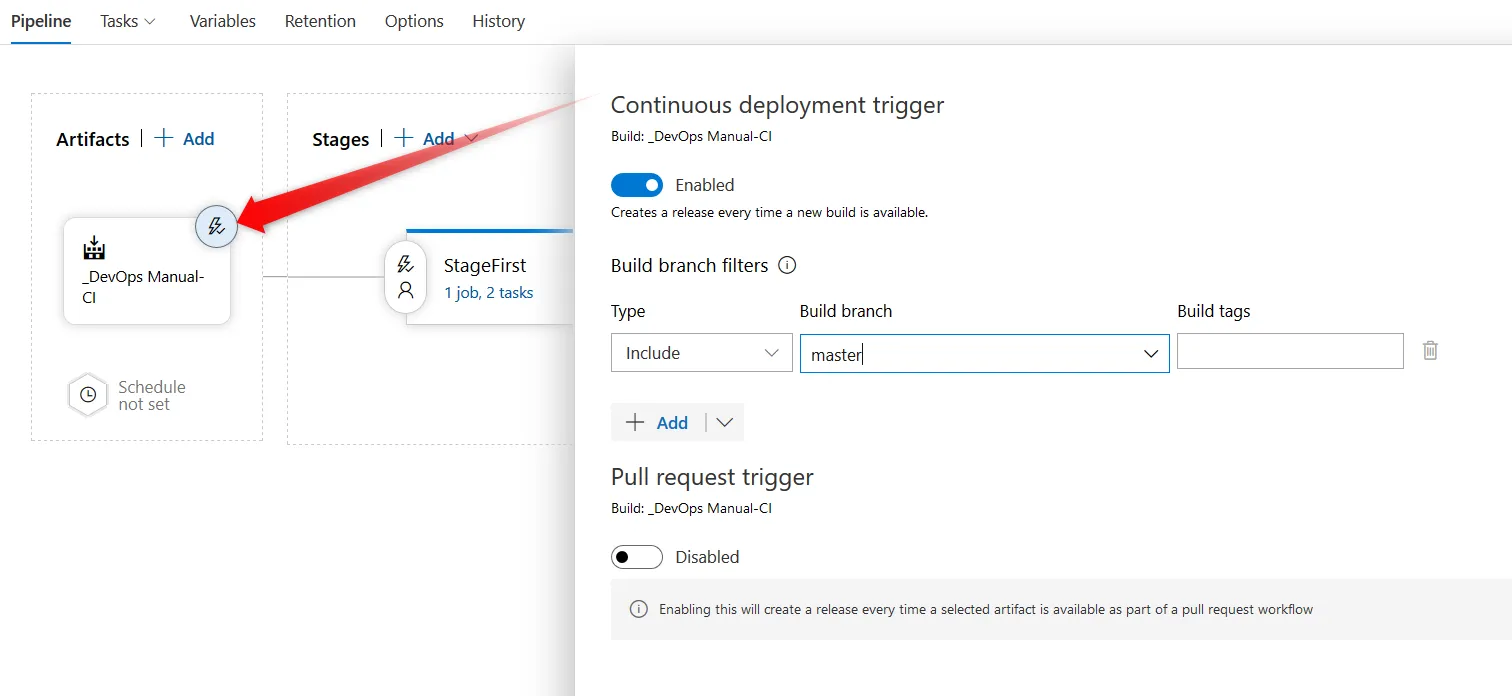Enable the pull request trigger toggle
This screenshot has height=696, width=1512.
[637, 557]
